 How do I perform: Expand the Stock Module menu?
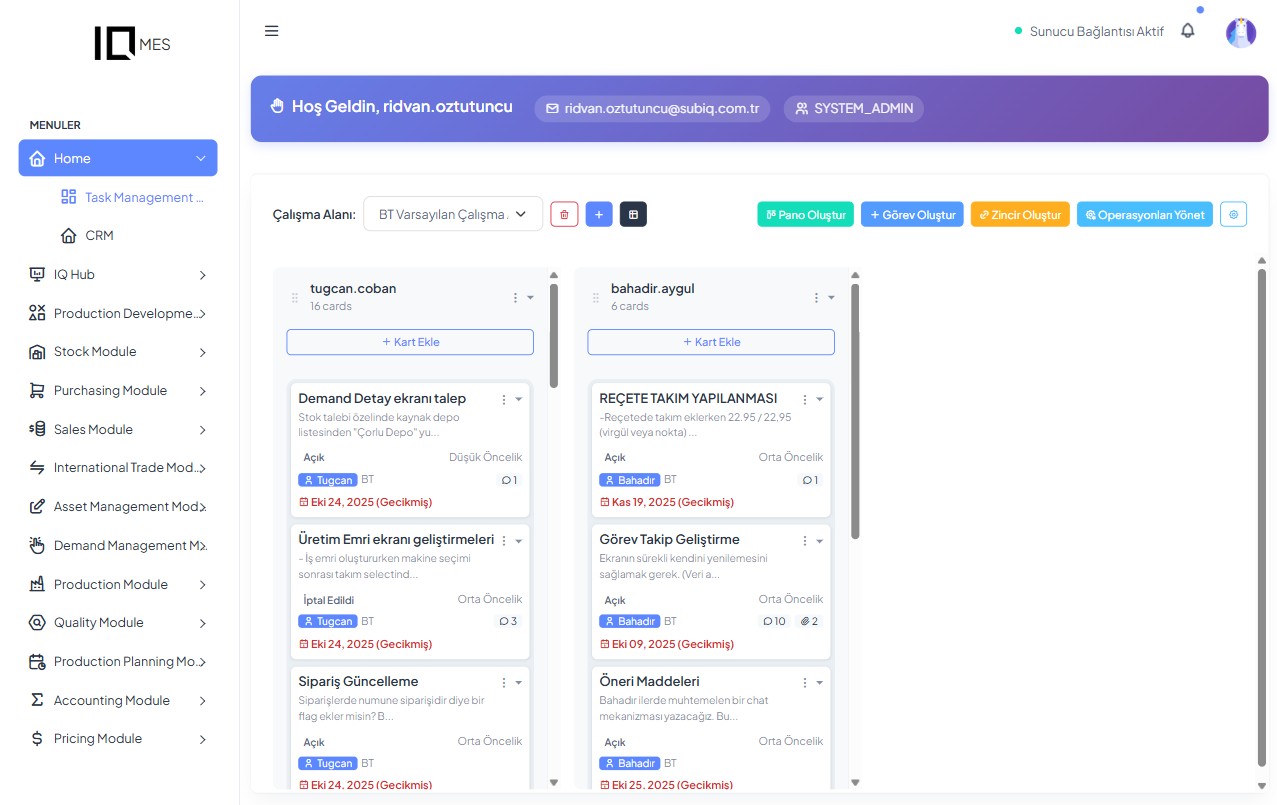pos(118,352)
